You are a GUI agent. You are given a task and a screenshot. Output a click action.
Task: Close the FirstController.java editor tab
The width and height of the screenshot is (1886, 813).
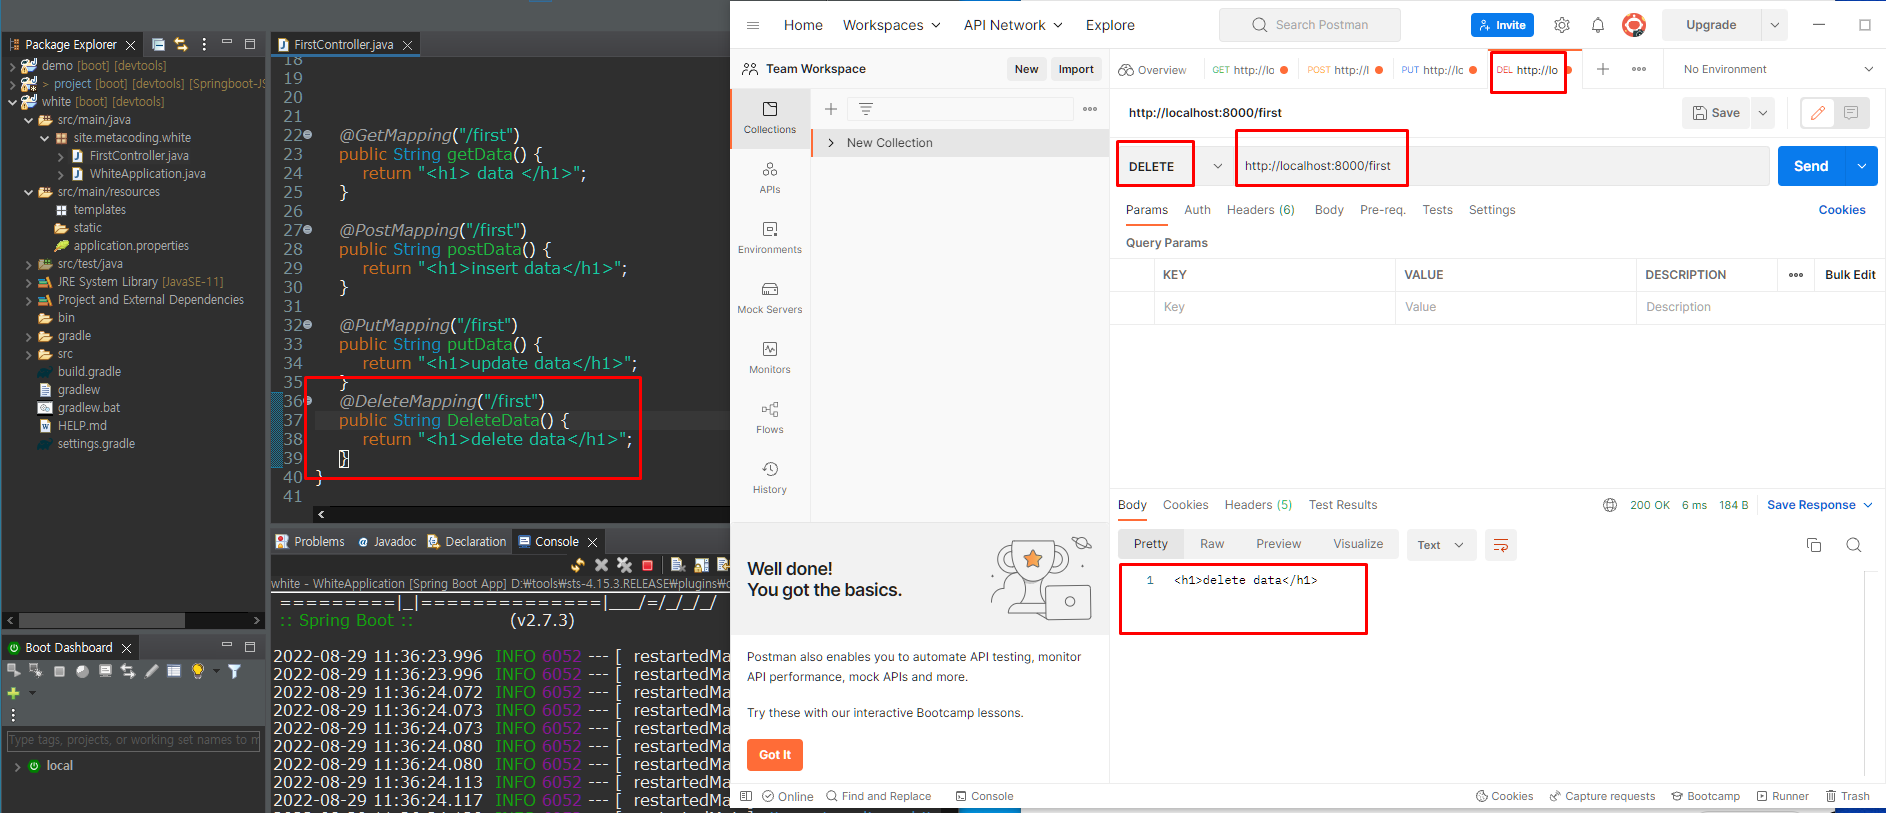coord(407,45)
